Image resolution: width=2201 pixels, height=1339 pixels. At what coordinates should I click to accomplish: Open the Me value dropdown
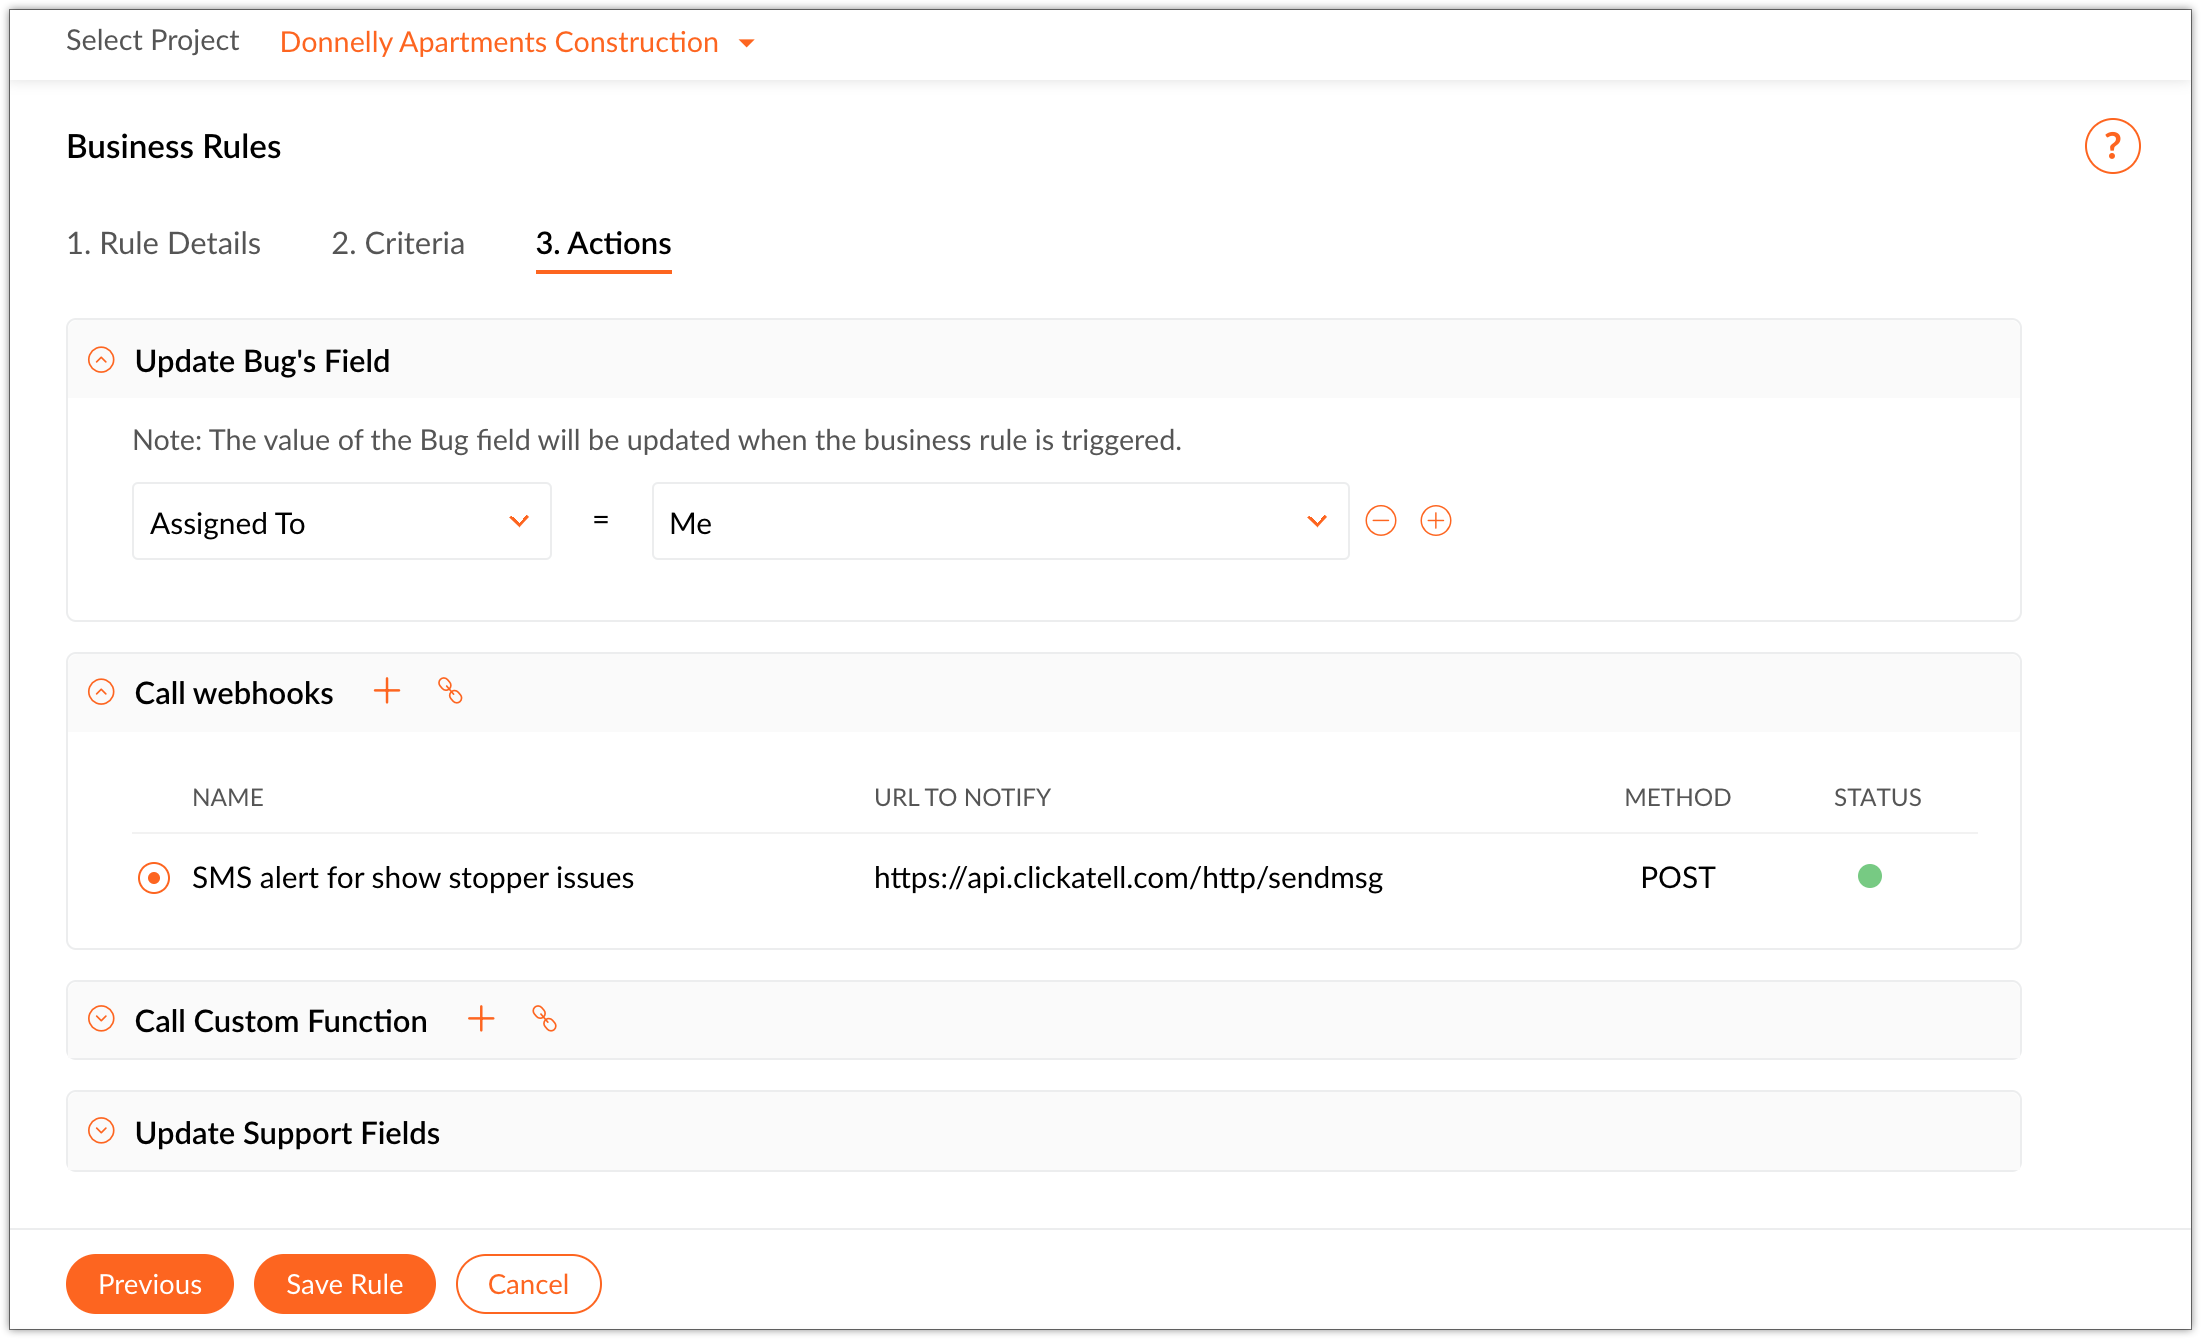click(x=999, y=522)
